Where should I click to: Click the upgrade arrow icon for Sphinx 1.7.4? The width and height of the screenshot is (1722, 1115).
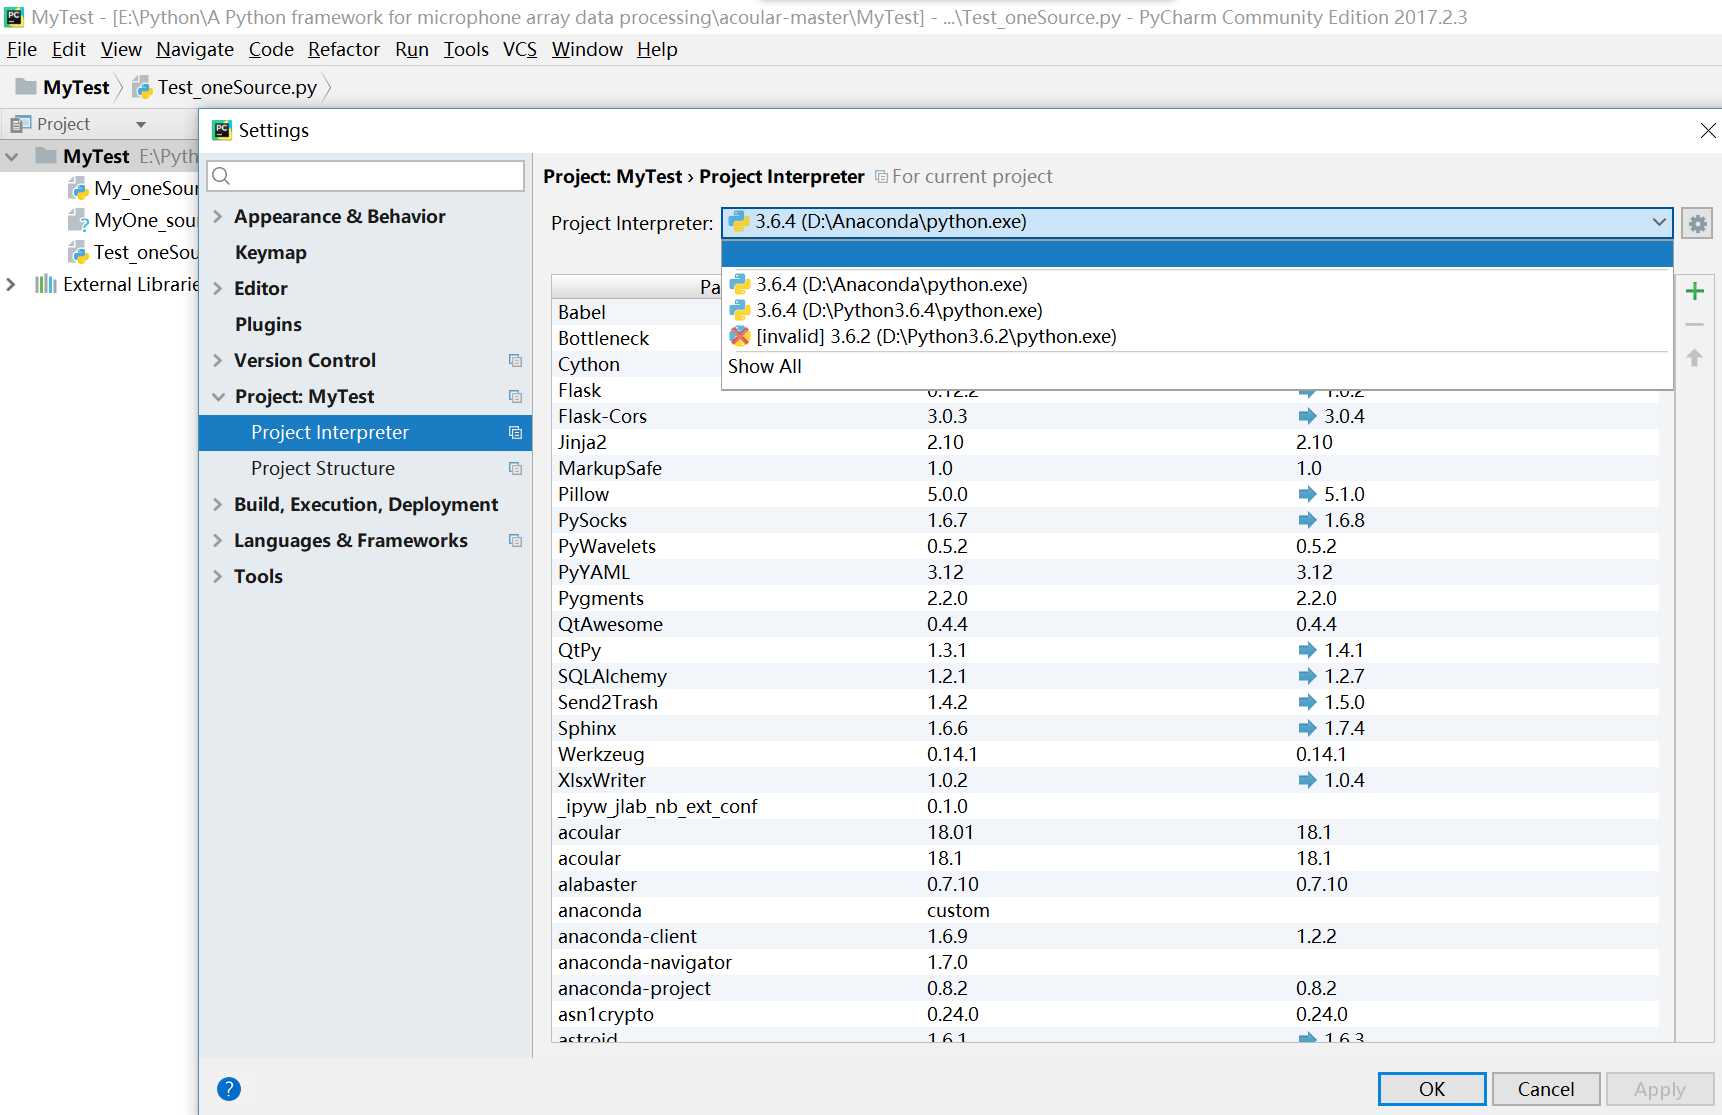click(1307, 728)
